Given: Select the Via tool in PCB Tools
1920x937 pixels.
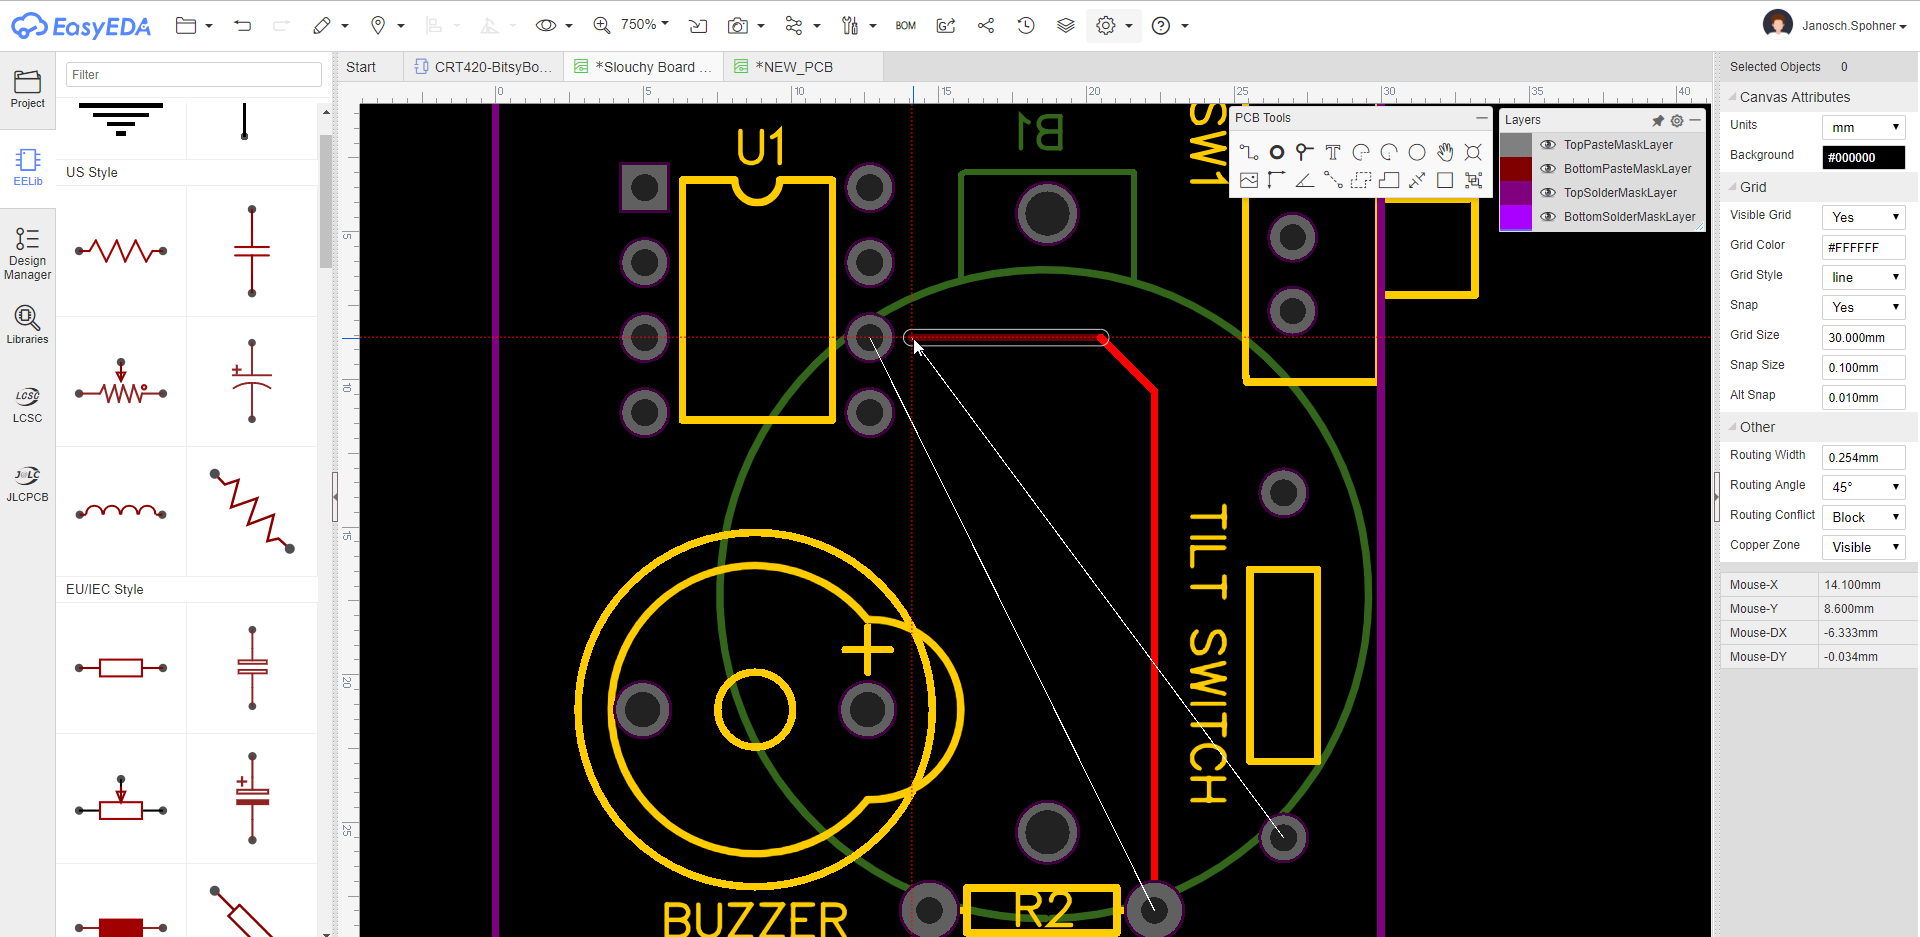Looking at the screenshot, I should click(1276, 152).
